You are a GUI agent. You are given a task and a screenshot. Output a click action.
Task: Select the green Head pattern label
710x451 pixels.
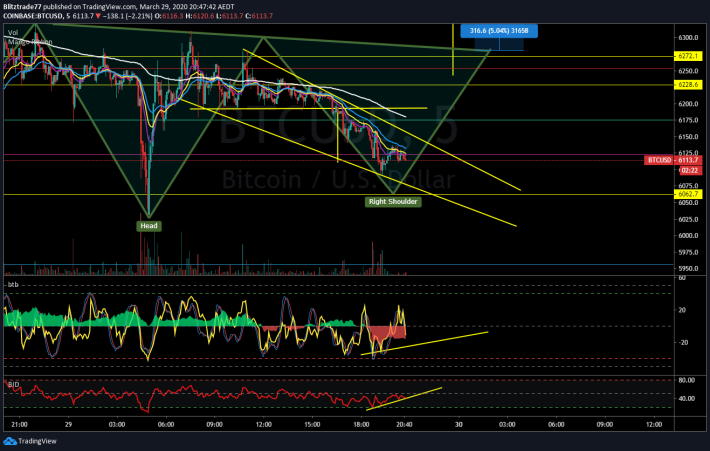pyautogui.click(x=149, y=226)
